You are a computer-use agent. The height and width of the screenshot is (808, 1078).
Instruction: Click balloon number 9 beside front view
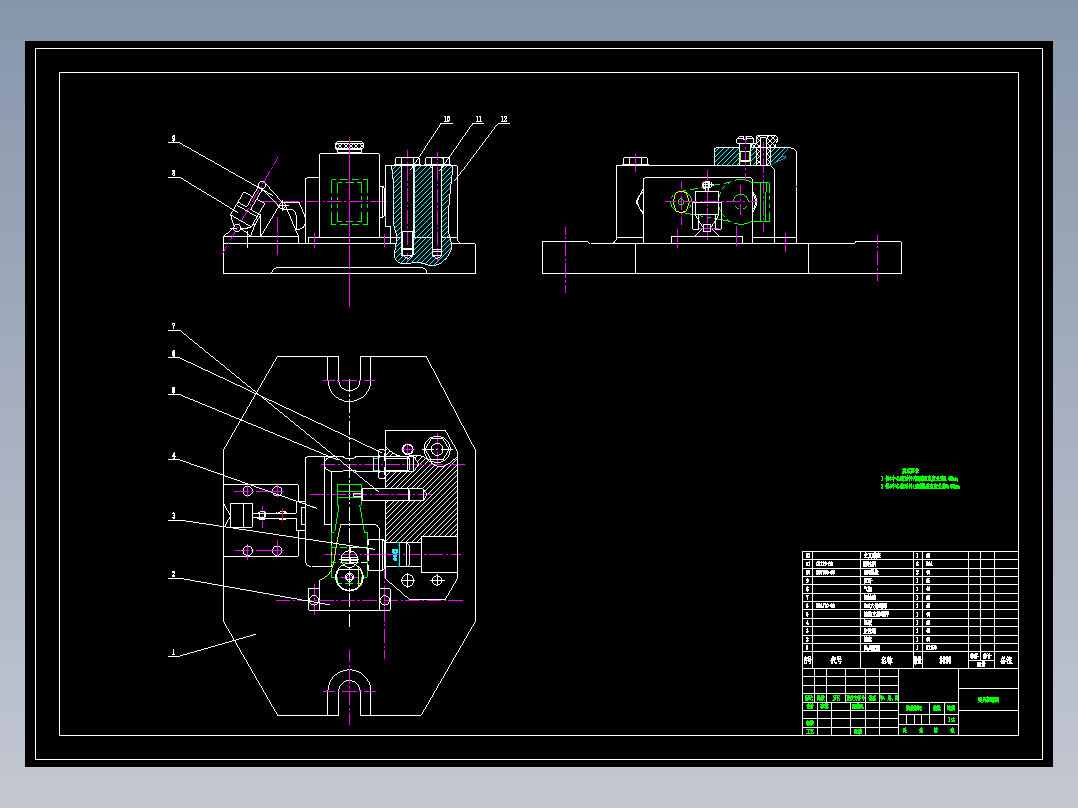[x=173, y=138]
